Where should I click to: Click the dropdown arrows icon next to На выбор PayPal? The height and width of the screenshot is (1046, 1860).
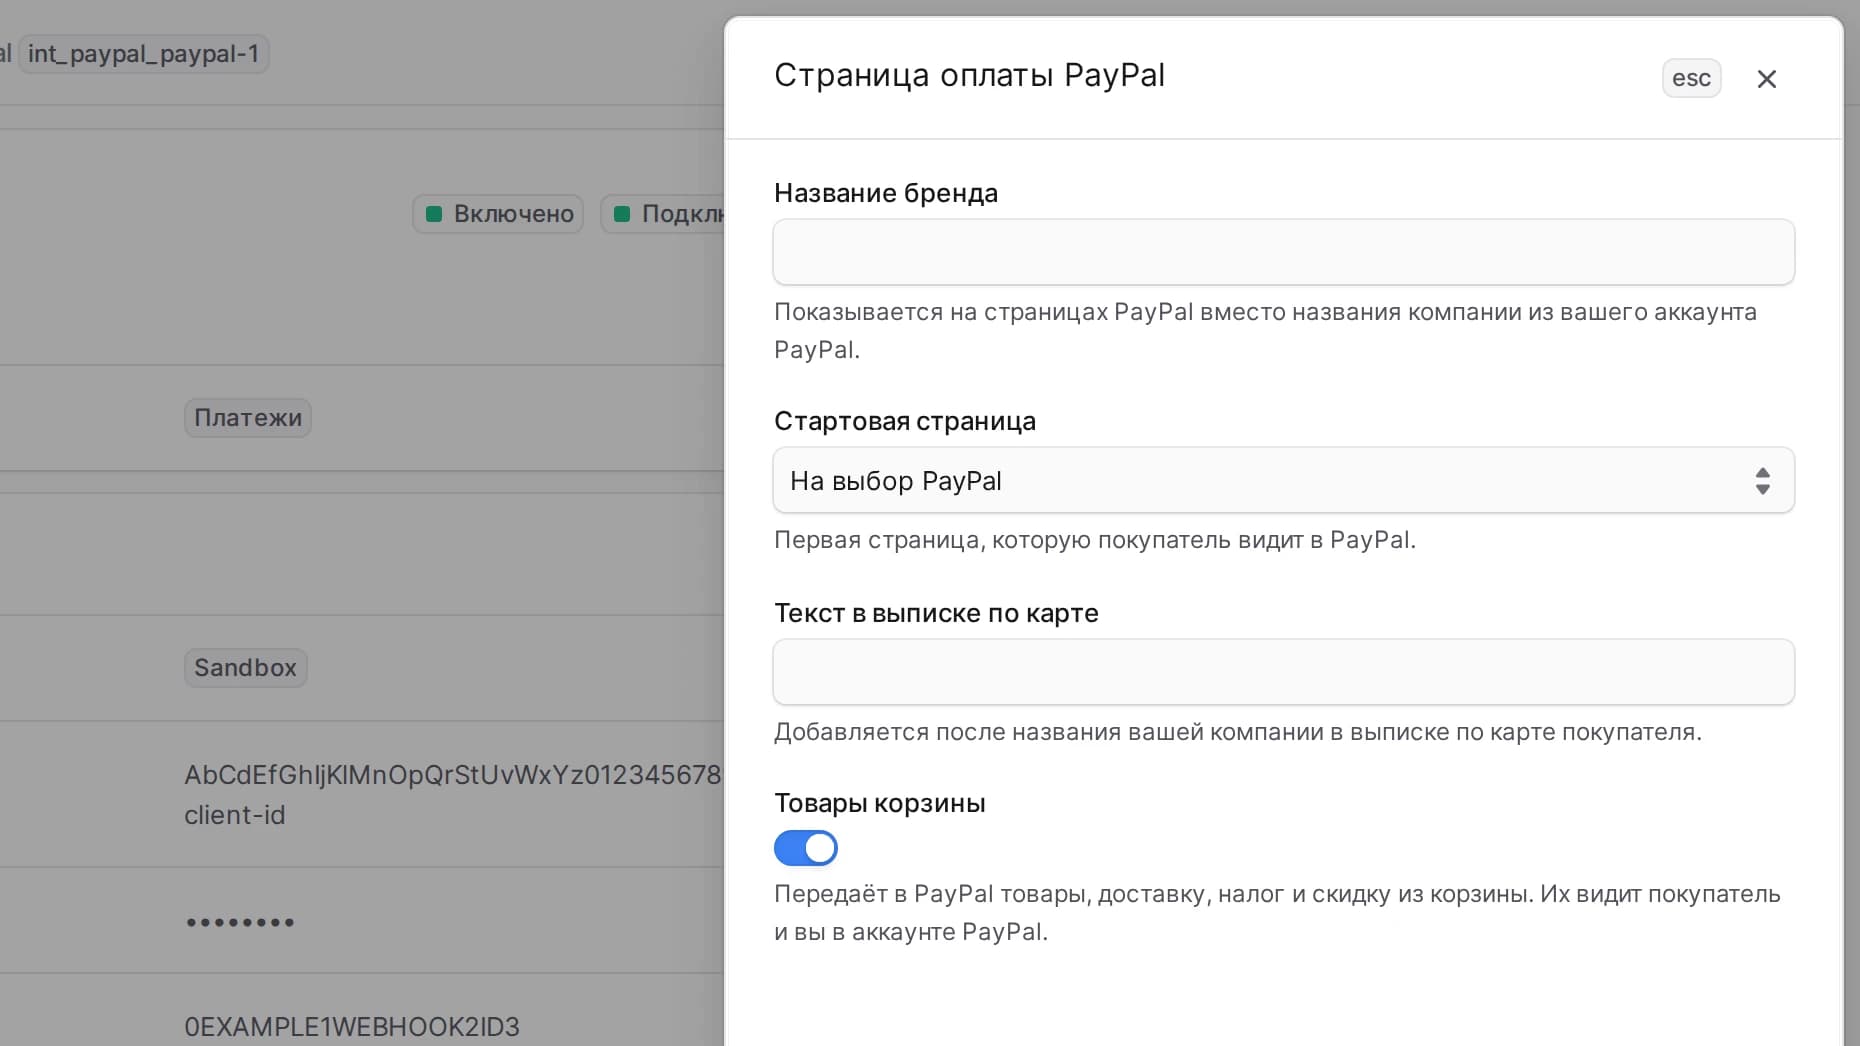click(1762, 481)
